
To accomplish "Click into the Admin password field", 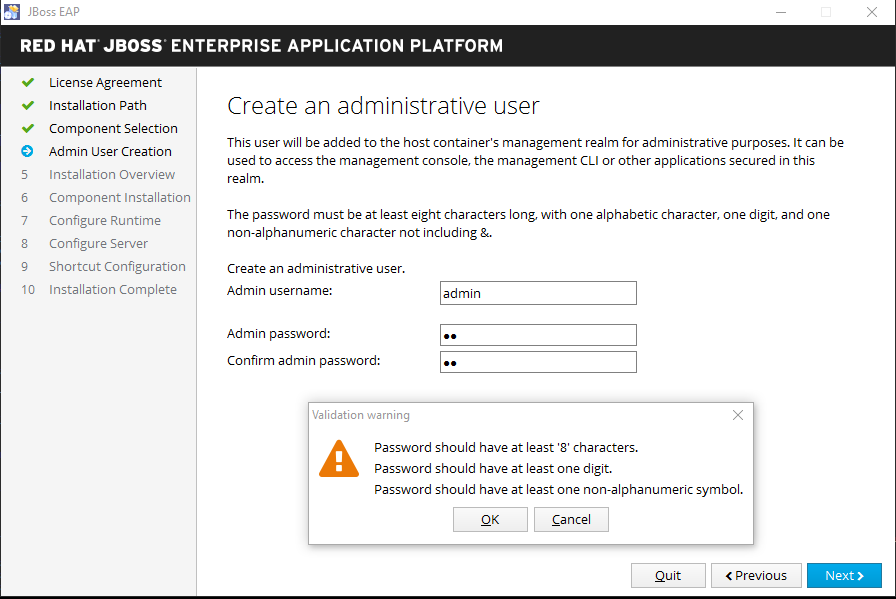I will point(538,335).
